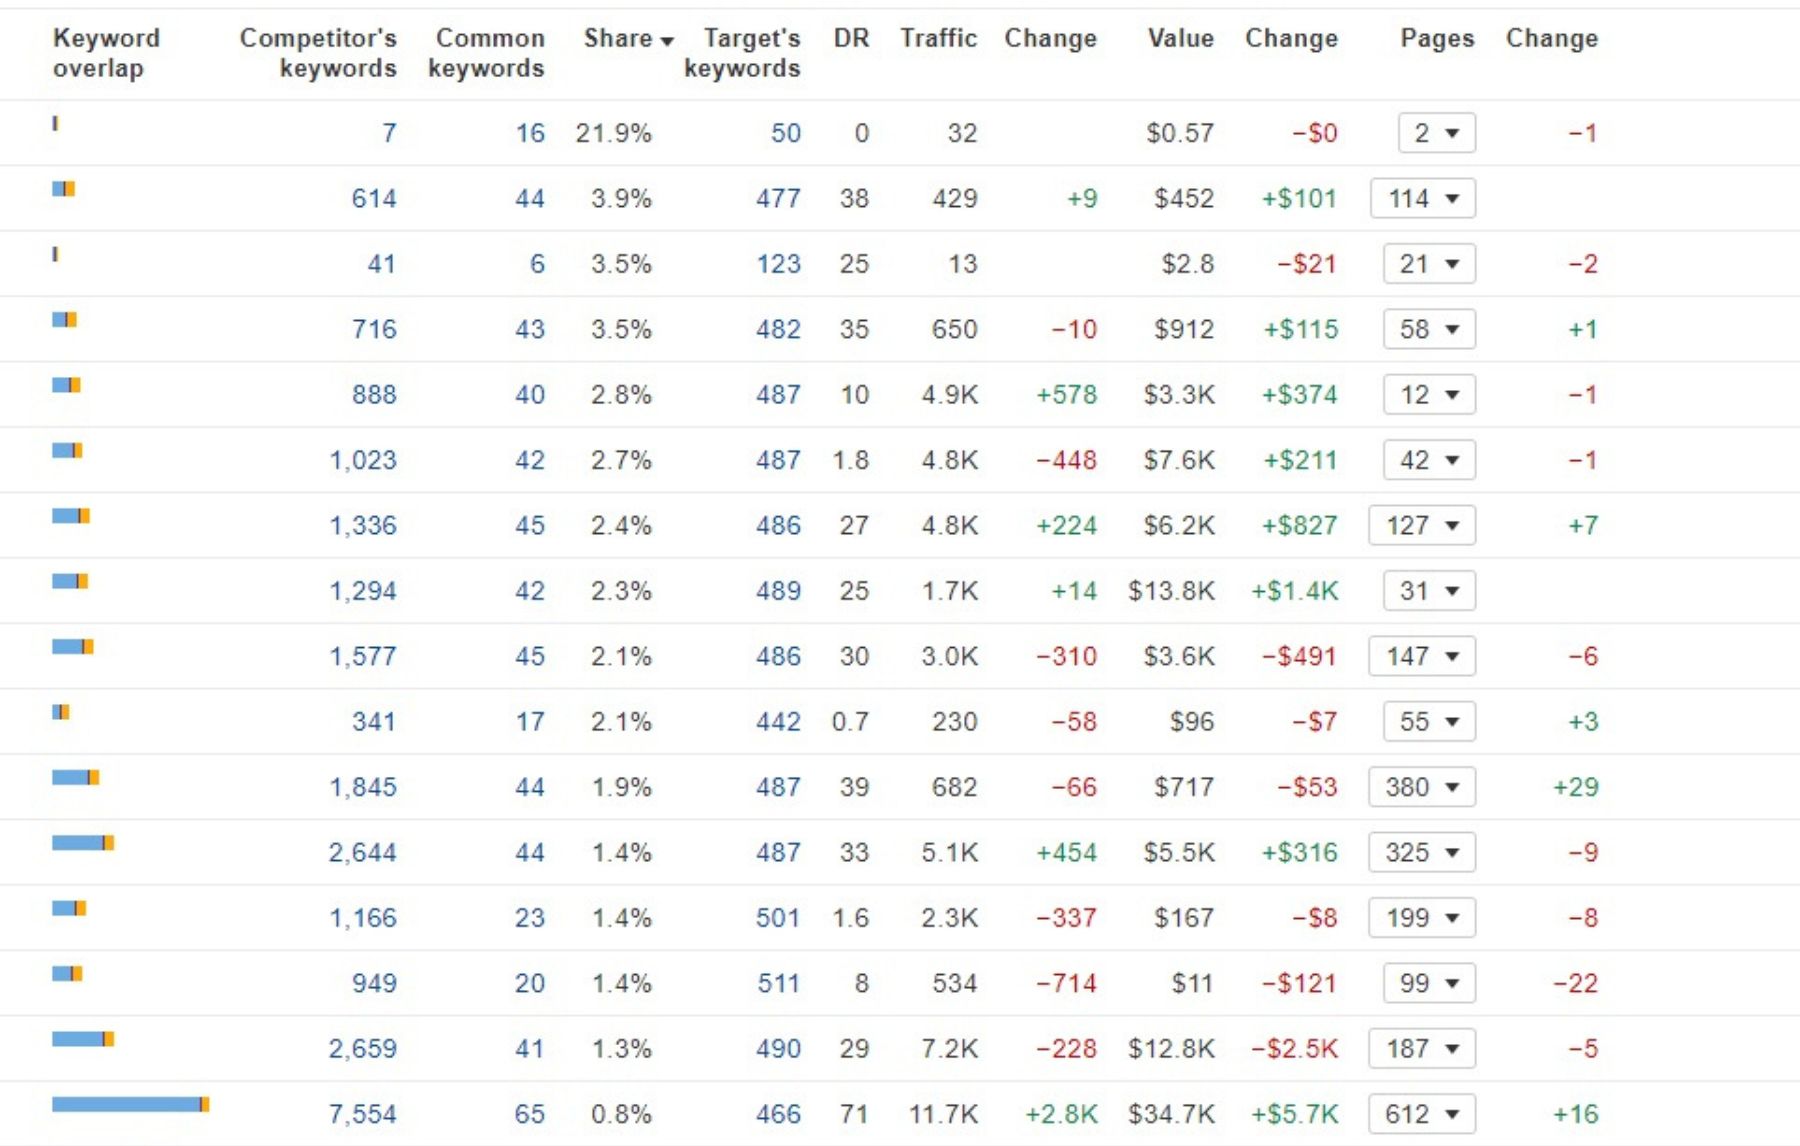The width and height of the screenshot is (1800, 1146).
Task: Click target's keywords value 442
Action: (779, 721)
